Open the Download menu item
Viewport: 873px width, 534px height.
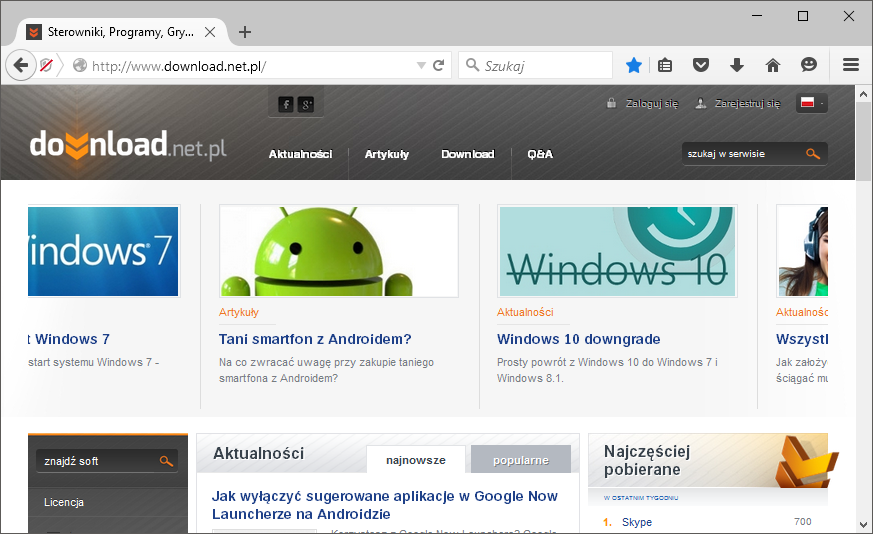468,154
